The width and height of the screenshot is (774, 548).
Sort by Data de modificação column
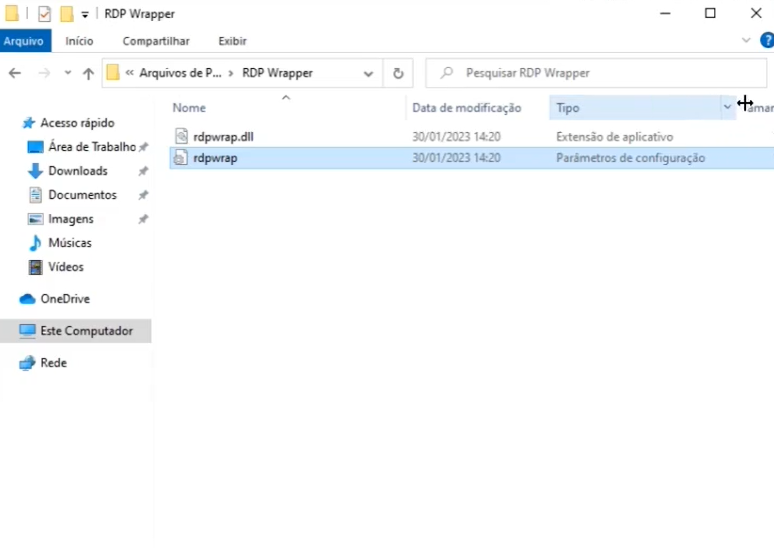pos(466,108)
